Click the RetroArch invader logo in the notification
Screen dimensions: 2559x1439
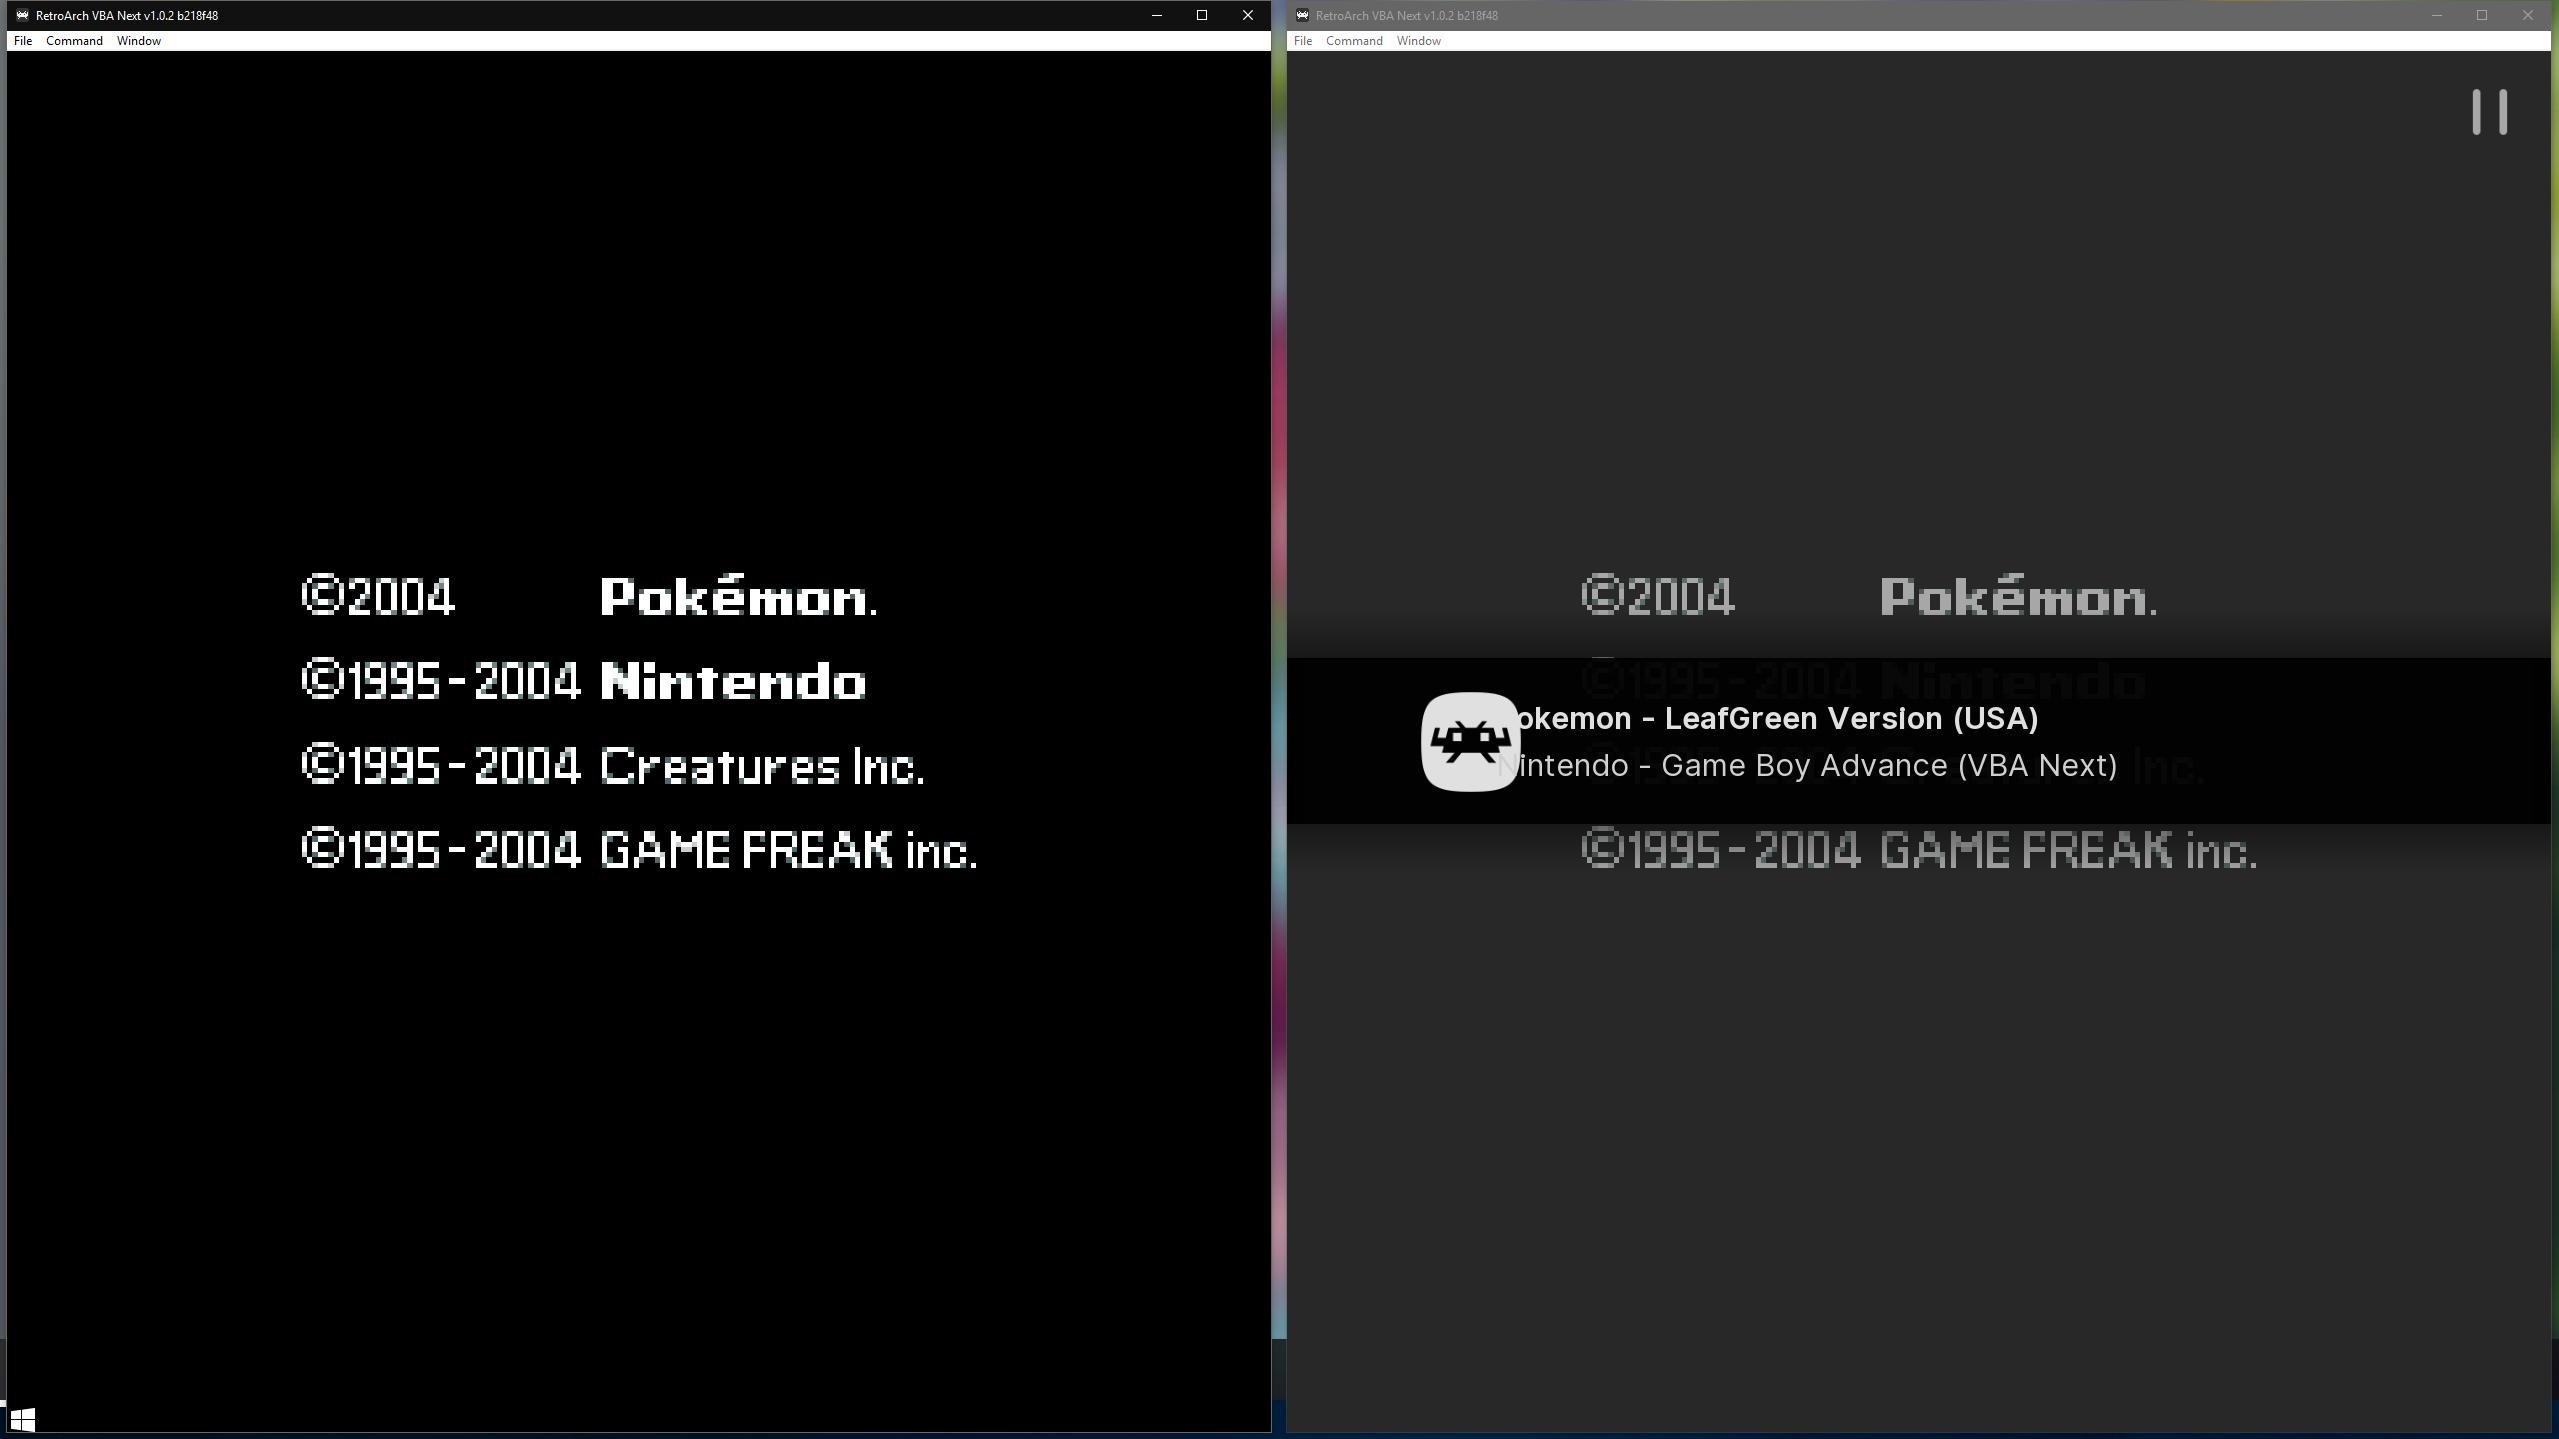tap(1470, 741)
